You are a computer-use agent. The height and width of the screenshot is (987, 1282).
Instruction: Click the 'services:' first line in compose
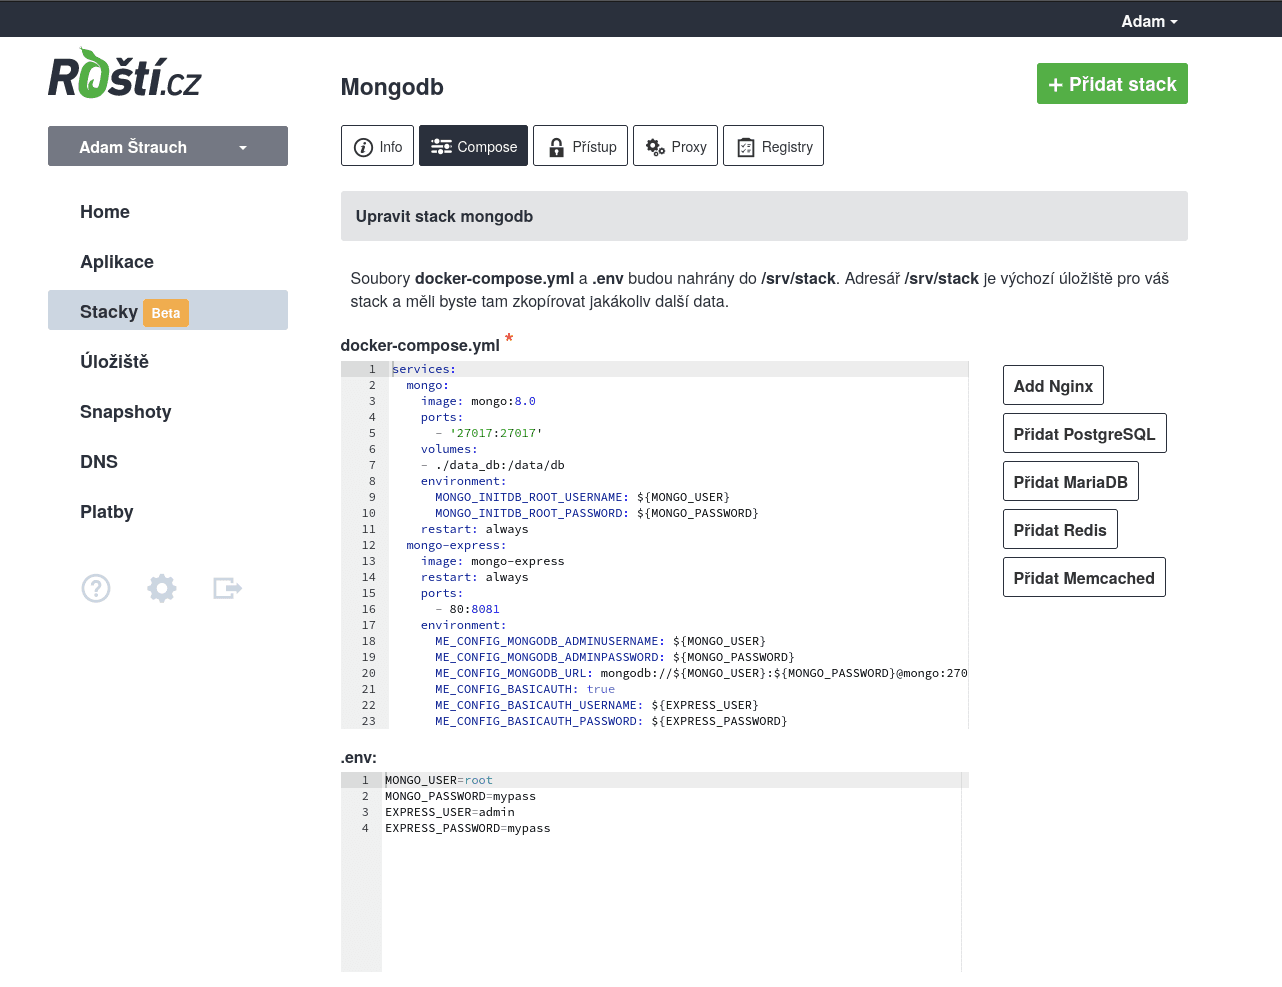(x=424, y=369)
